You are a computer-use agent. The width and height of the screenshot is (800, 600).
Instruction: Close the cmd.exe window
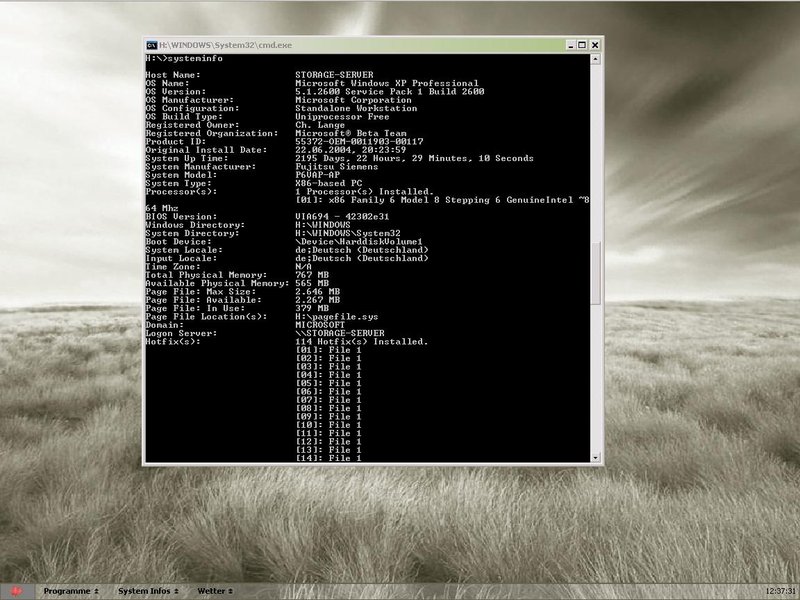pyautogui.click(x=596, y=45)
